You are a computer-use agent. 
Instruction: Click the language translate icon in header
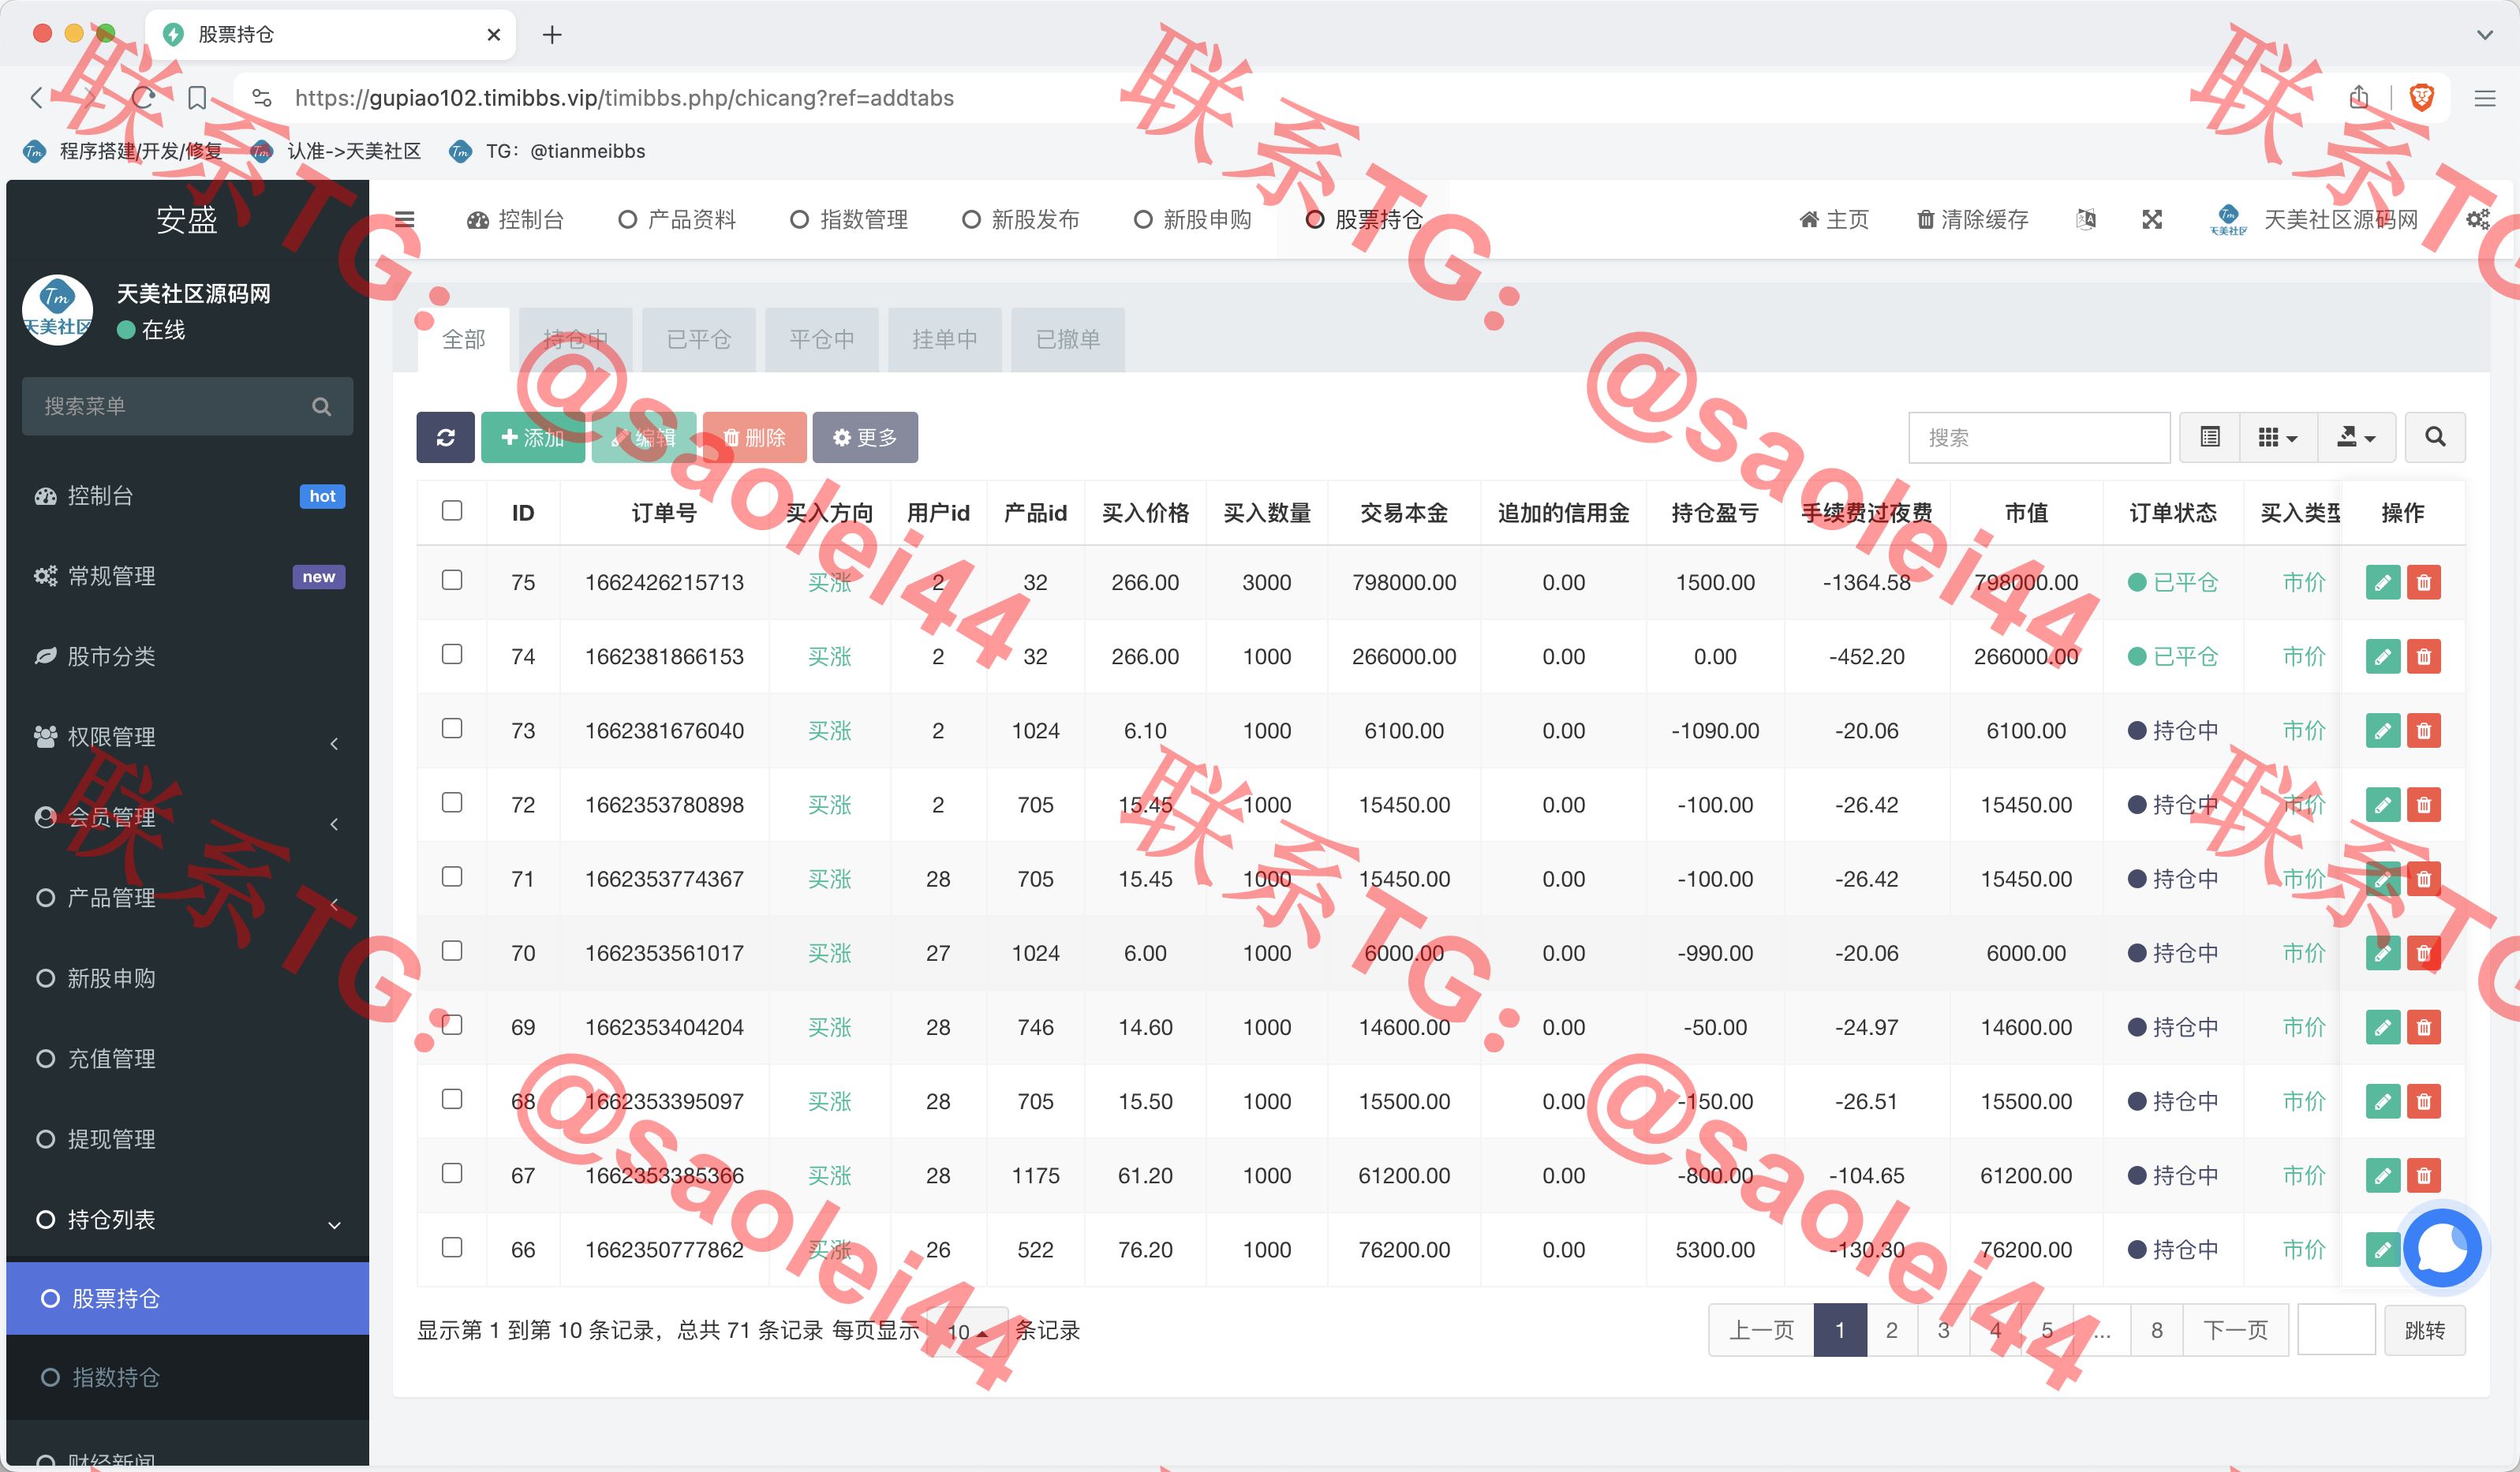(2086, 219)
